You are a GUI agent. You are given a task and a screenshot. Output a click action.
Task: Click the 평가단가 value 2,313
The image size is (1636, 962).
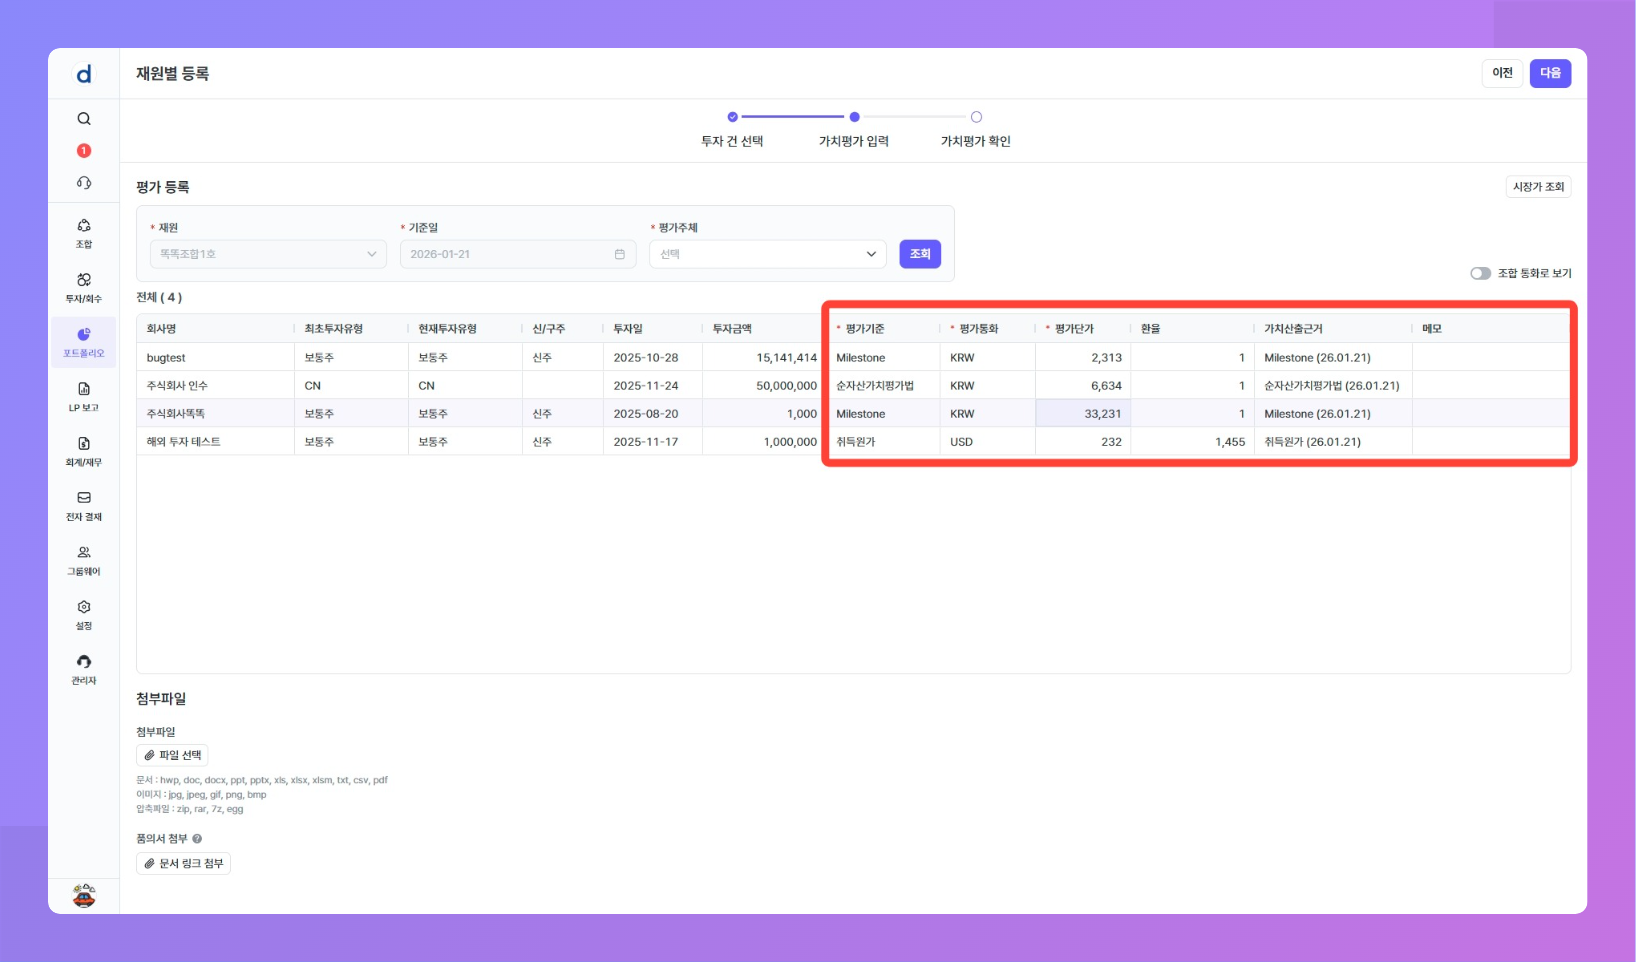click(1107, 358)
